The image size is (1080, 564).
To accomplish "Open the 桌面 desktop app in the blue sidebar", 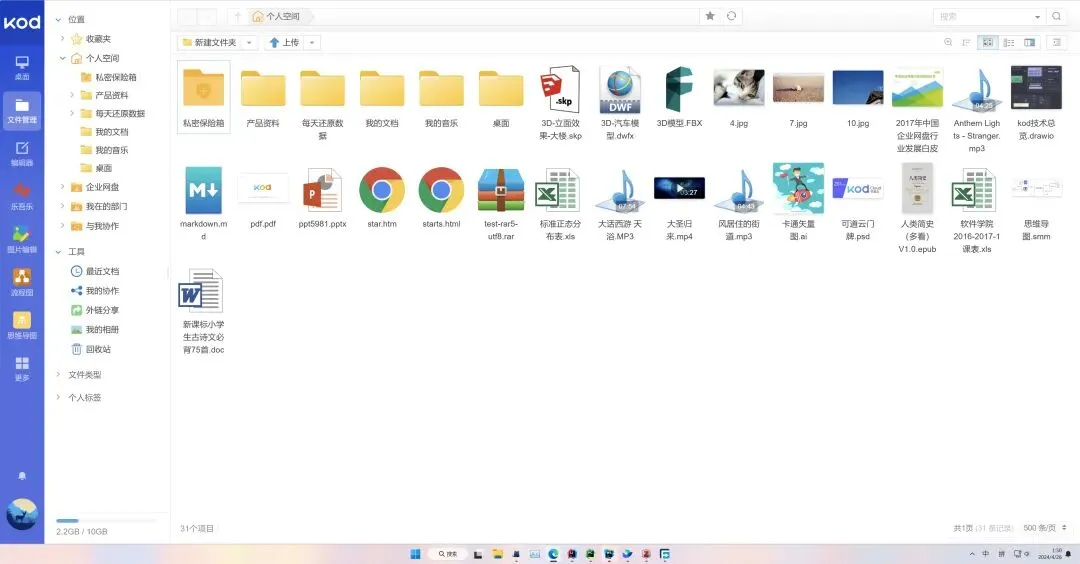I will pos(22,67).
